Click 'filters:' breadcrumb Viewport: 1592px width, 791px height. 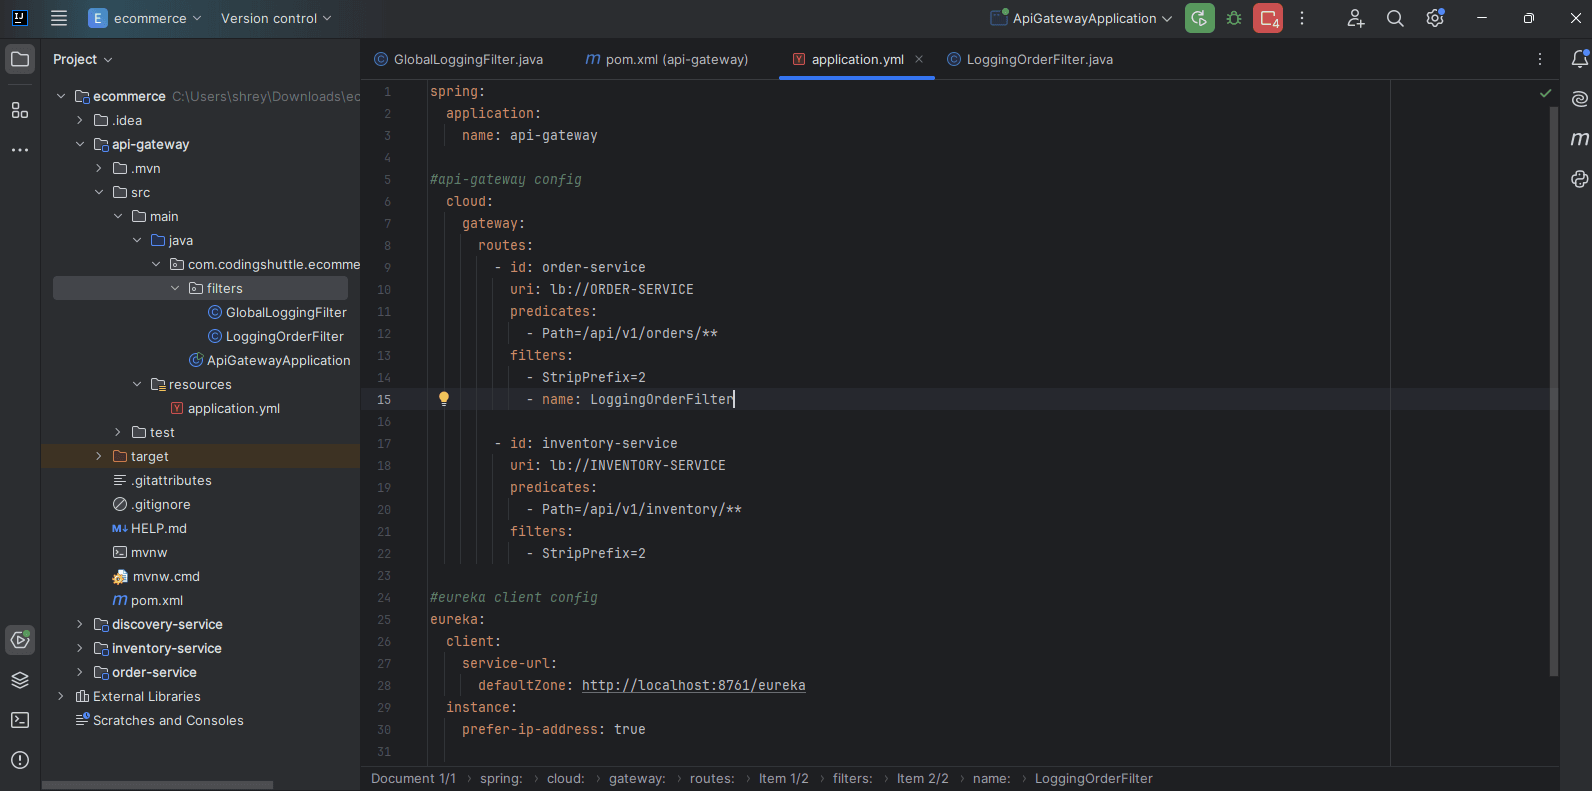click(853, 778)
